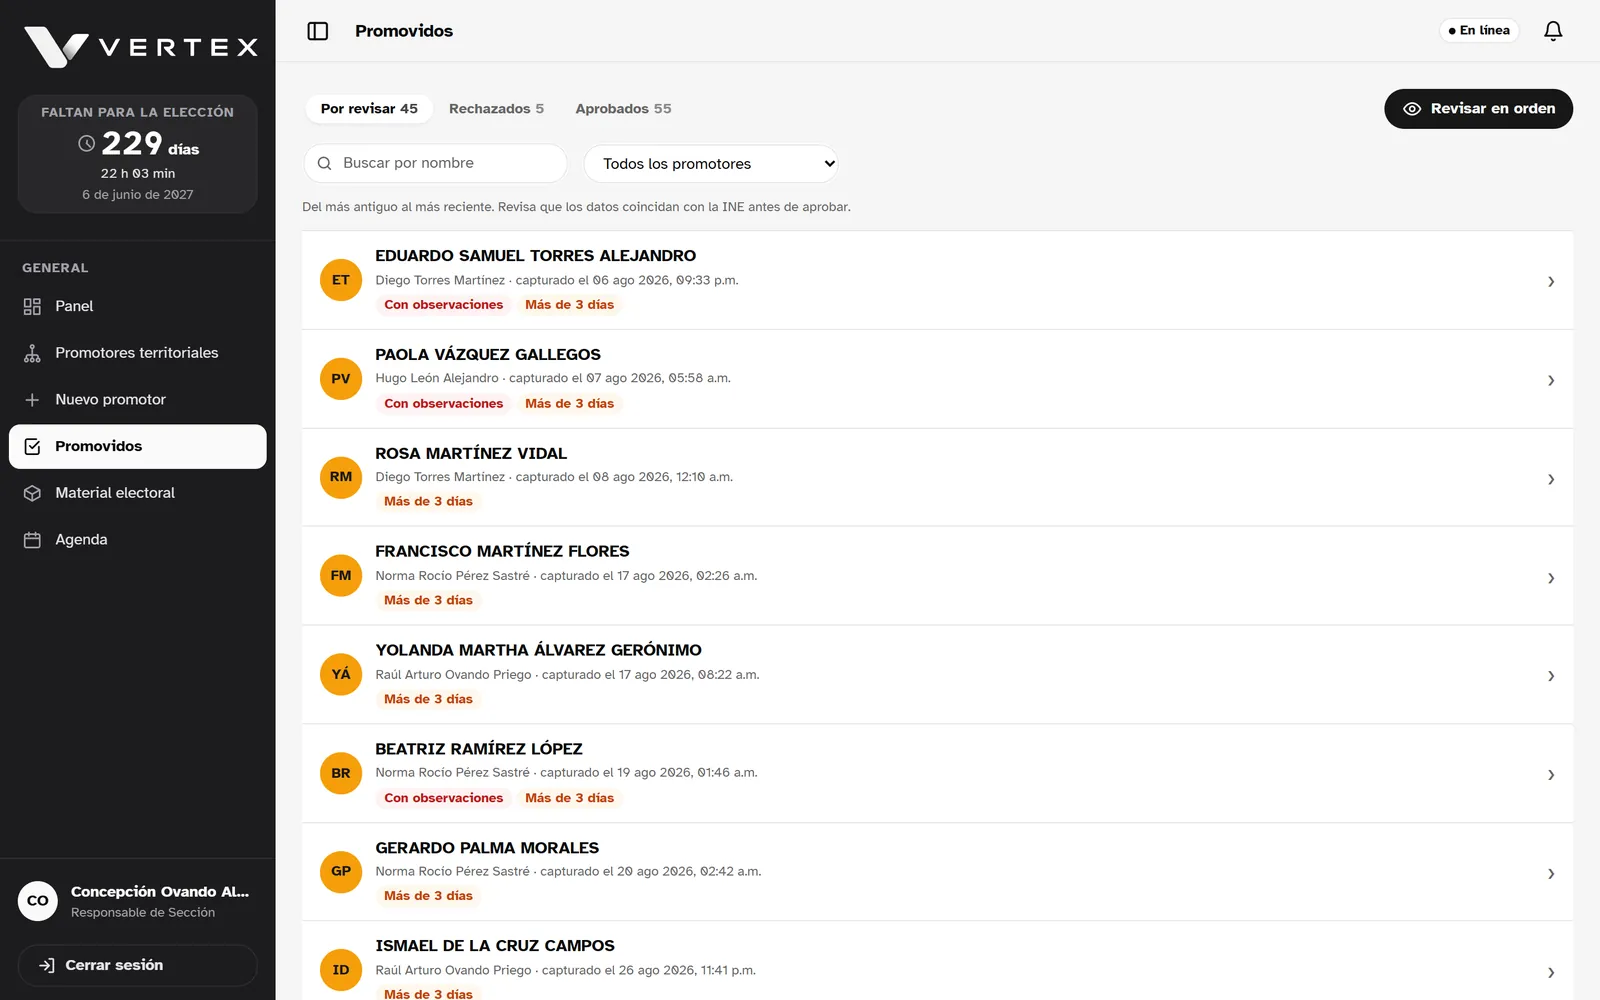
Task: Open ISMAEL DE LA CRUZ CAMPOS name
Action: point(495,946)
